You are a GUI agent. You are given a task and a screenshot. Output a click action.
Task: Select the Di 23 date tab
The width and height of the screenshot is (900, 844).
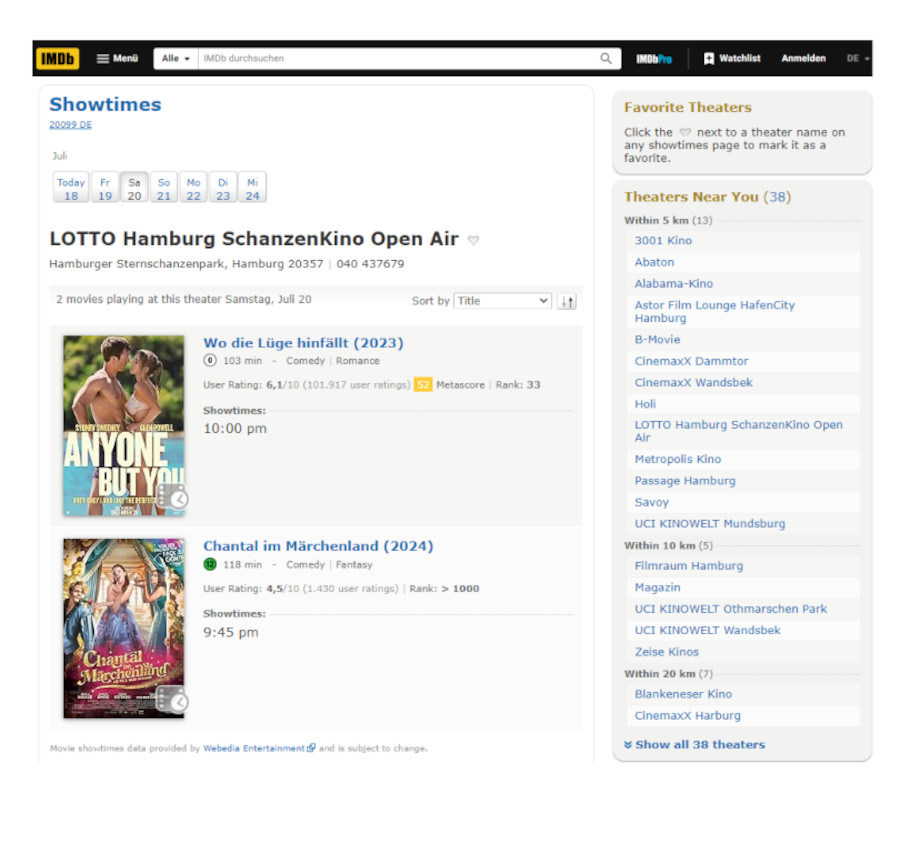tap(223, 187)
